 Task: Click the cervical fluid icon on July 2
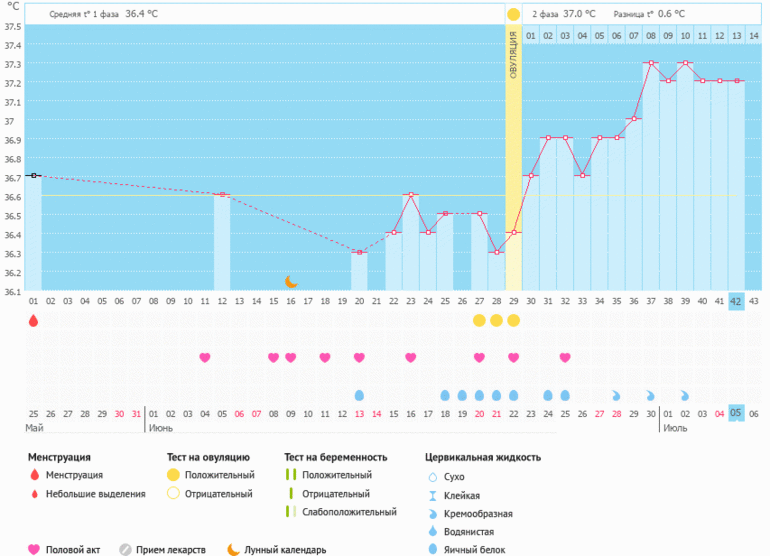685,395
